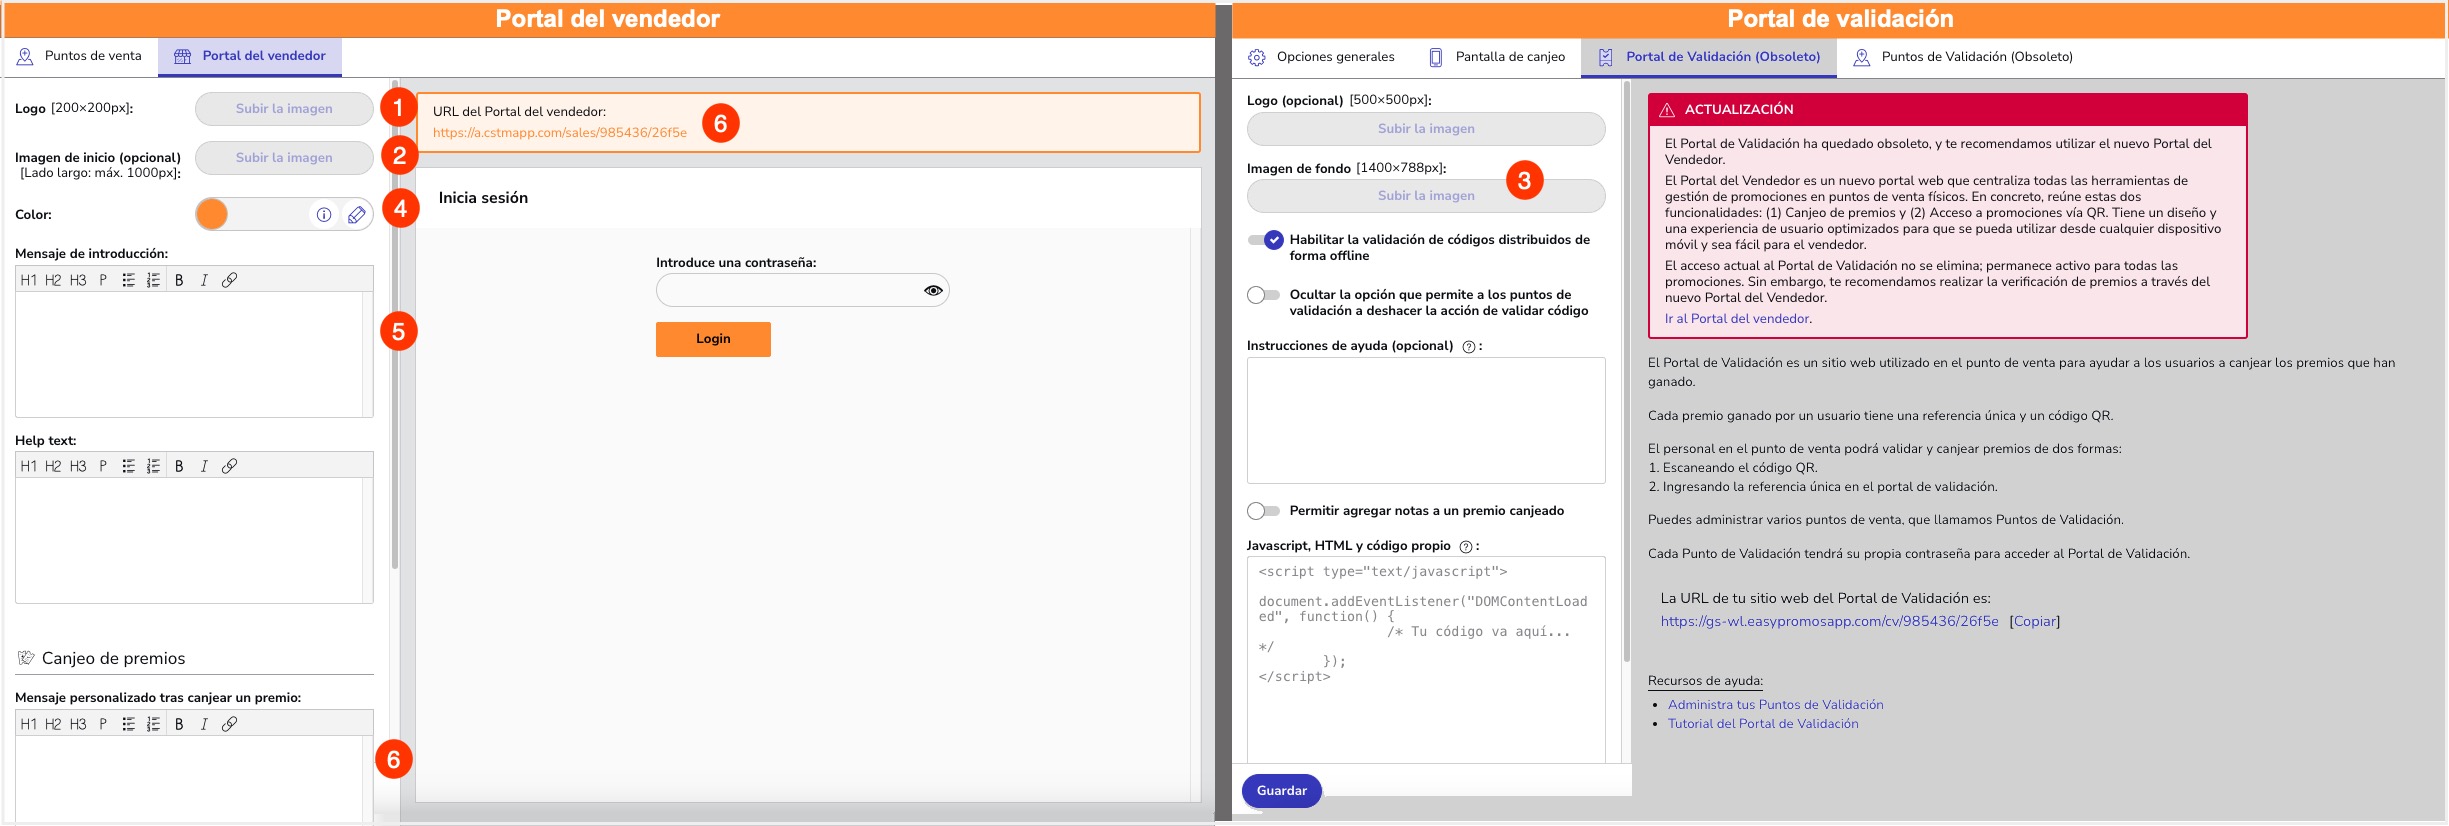Apply H1 in Mensaje personalizado editor
This screenshot has width=2449, height=826.
pyautogui.click(x=29, y=724)
